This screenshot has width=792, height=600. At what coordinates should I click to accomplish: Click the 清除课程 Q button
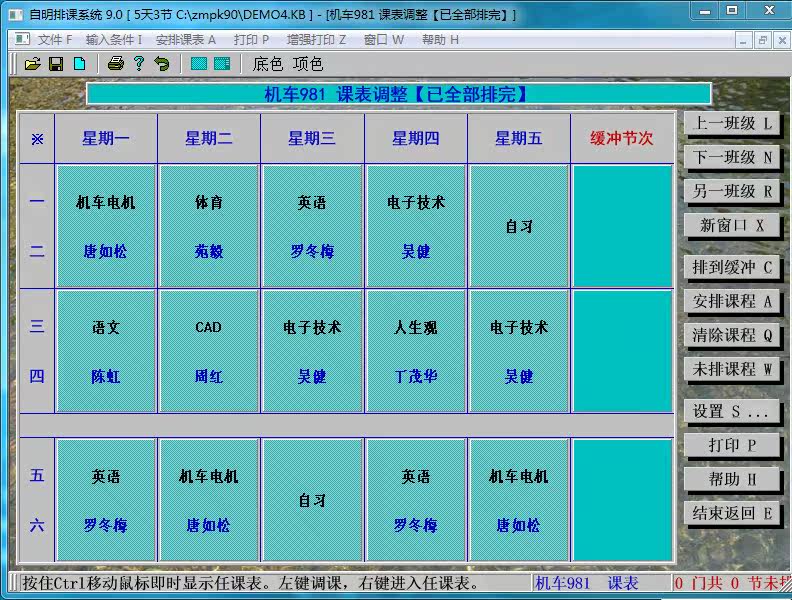pyautogui.click(x=732, y=335)
